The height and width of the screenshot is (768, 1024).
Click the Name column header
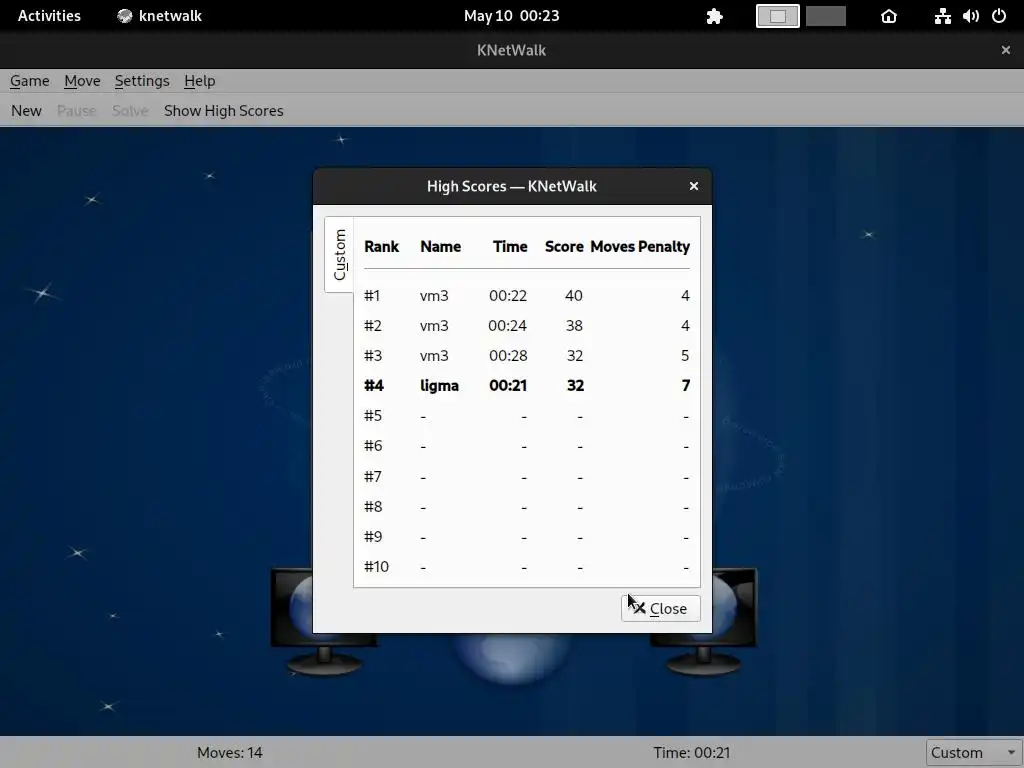pyautogui.click(x=440, y=246)
